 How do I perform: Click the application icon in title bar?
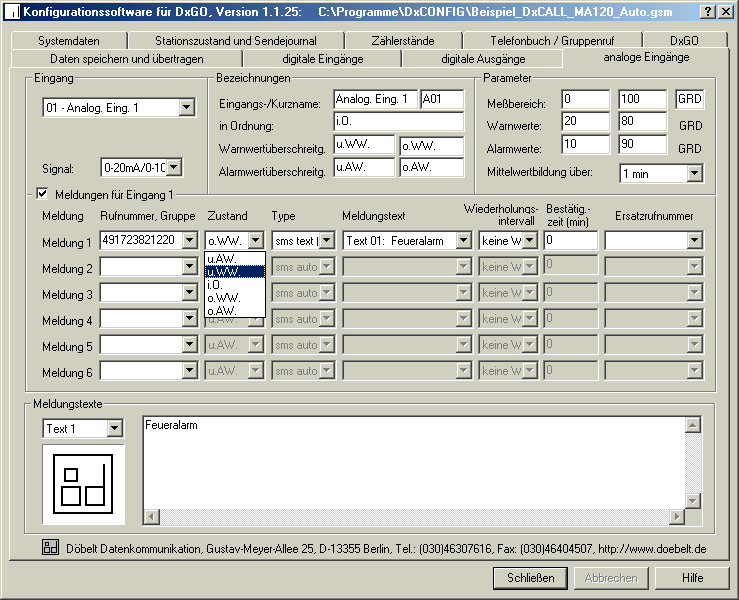14,10
